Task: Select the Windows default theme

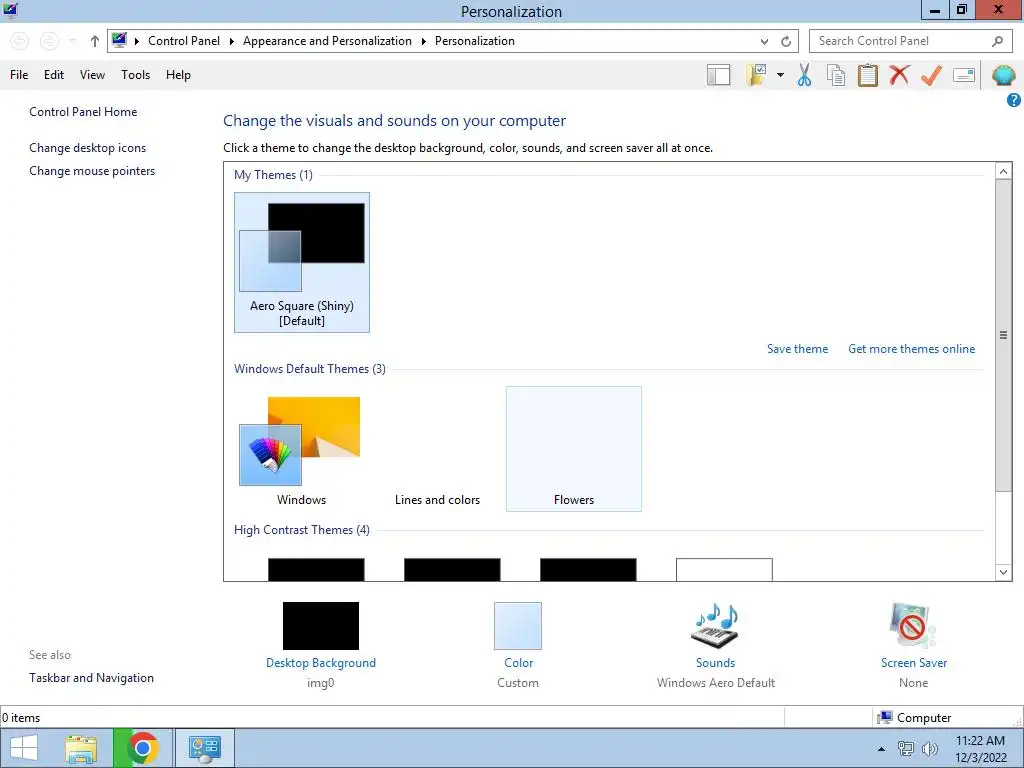Action: click(301, 449)
